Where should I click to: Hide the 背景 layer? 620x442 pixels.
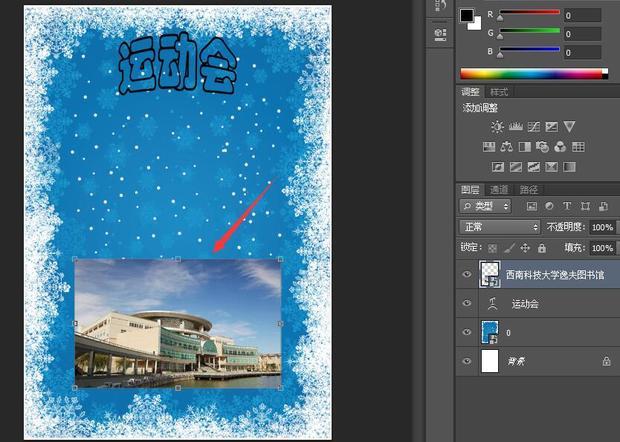(x=467, y=360)
